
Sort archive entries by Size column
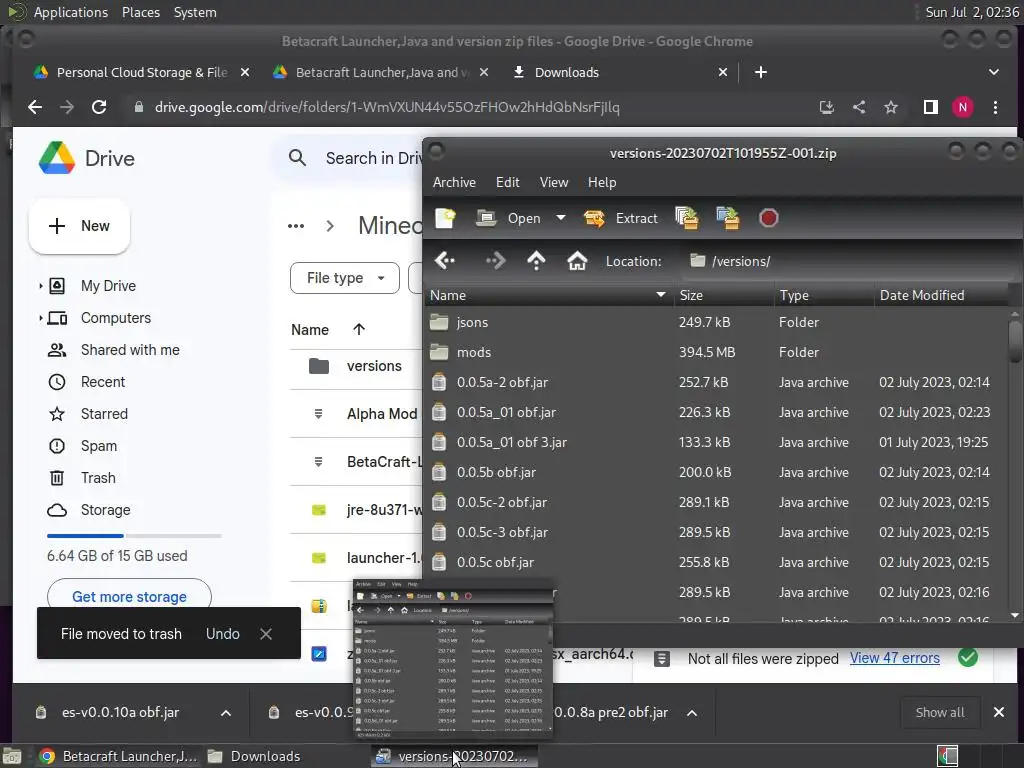pyautogui.click(x=724, y=295)
